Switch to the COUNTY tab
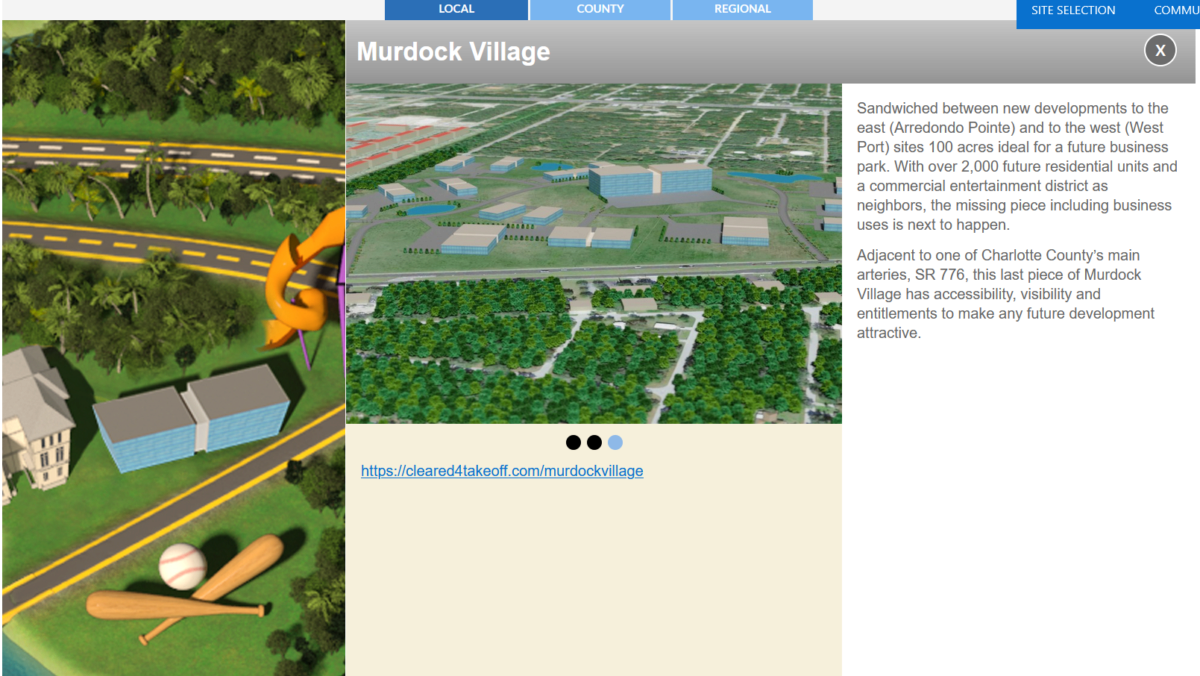The image size is (1200, 676). point(600,9)
